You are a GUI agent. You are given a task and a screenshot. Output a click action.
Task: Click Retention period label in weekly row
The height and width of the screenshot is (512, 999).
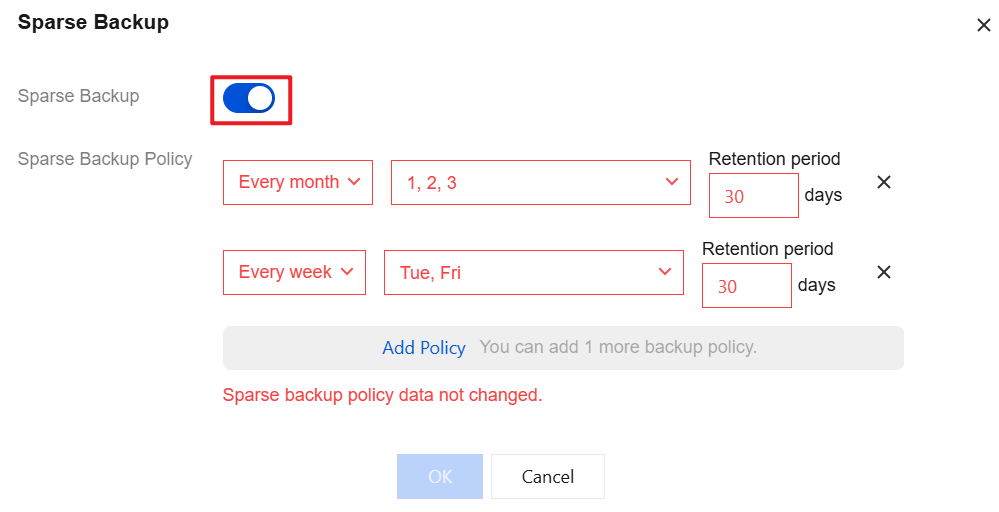click(x=767, y=249)
